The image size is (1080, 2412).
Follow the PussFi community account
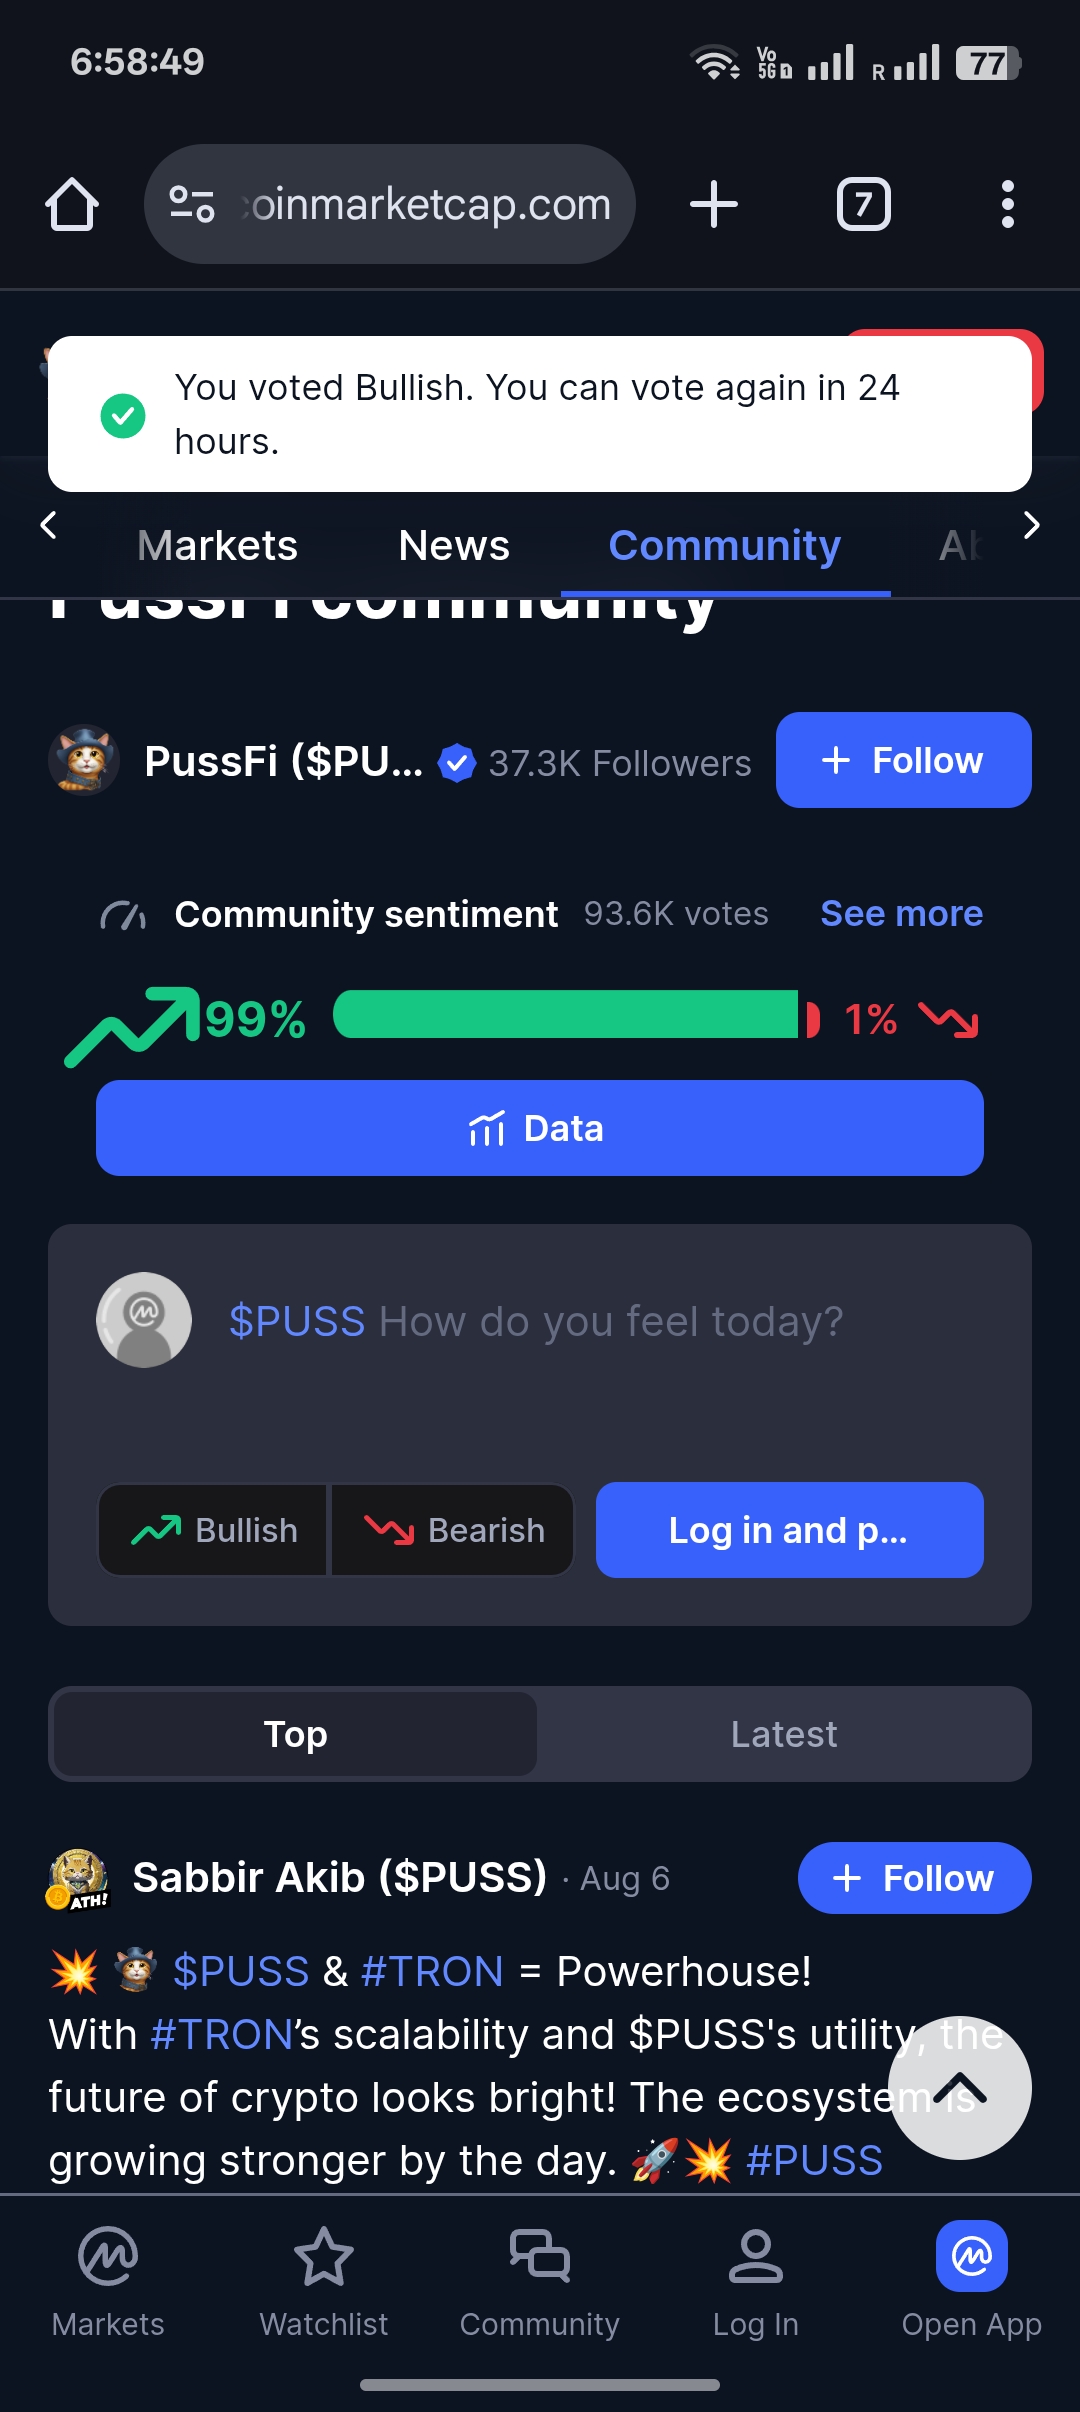click(x=904, y=760)
